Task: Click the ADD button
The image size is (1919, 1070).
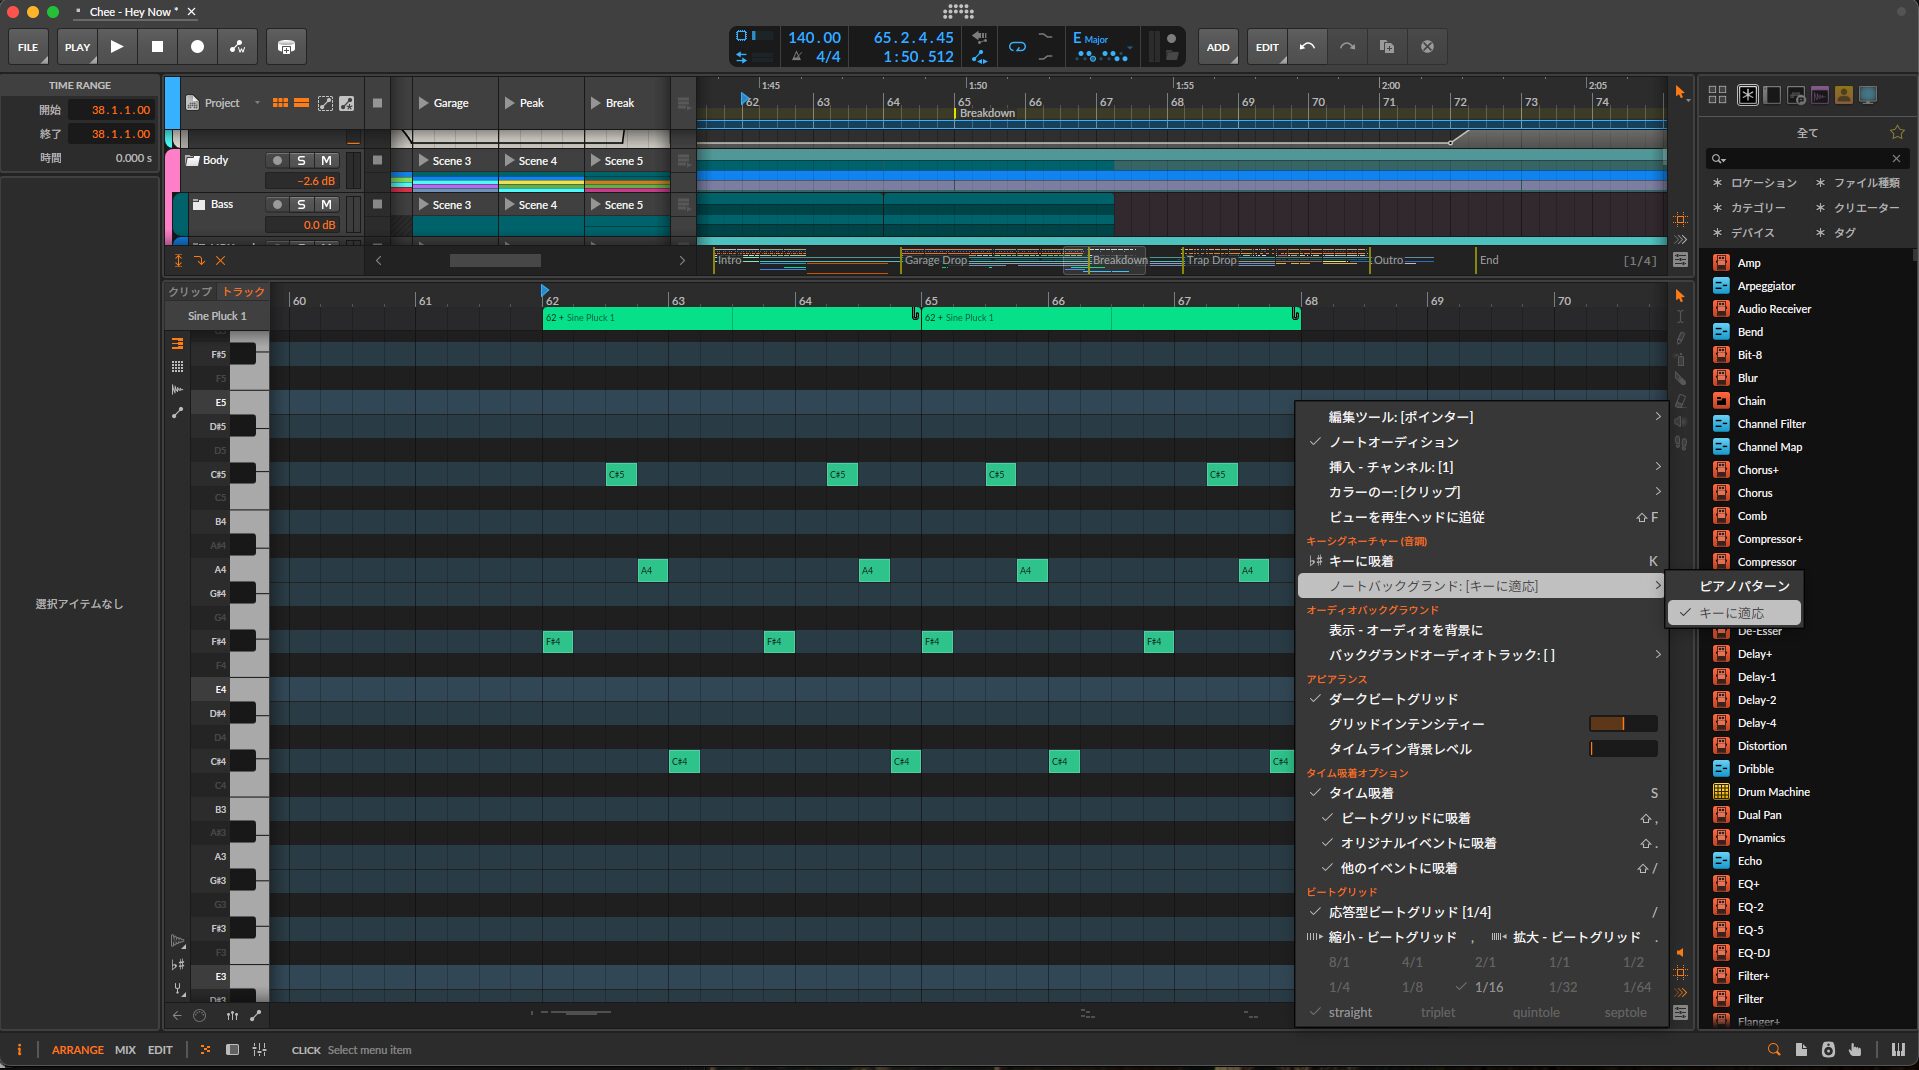Action: click(x=1217, y=47)
